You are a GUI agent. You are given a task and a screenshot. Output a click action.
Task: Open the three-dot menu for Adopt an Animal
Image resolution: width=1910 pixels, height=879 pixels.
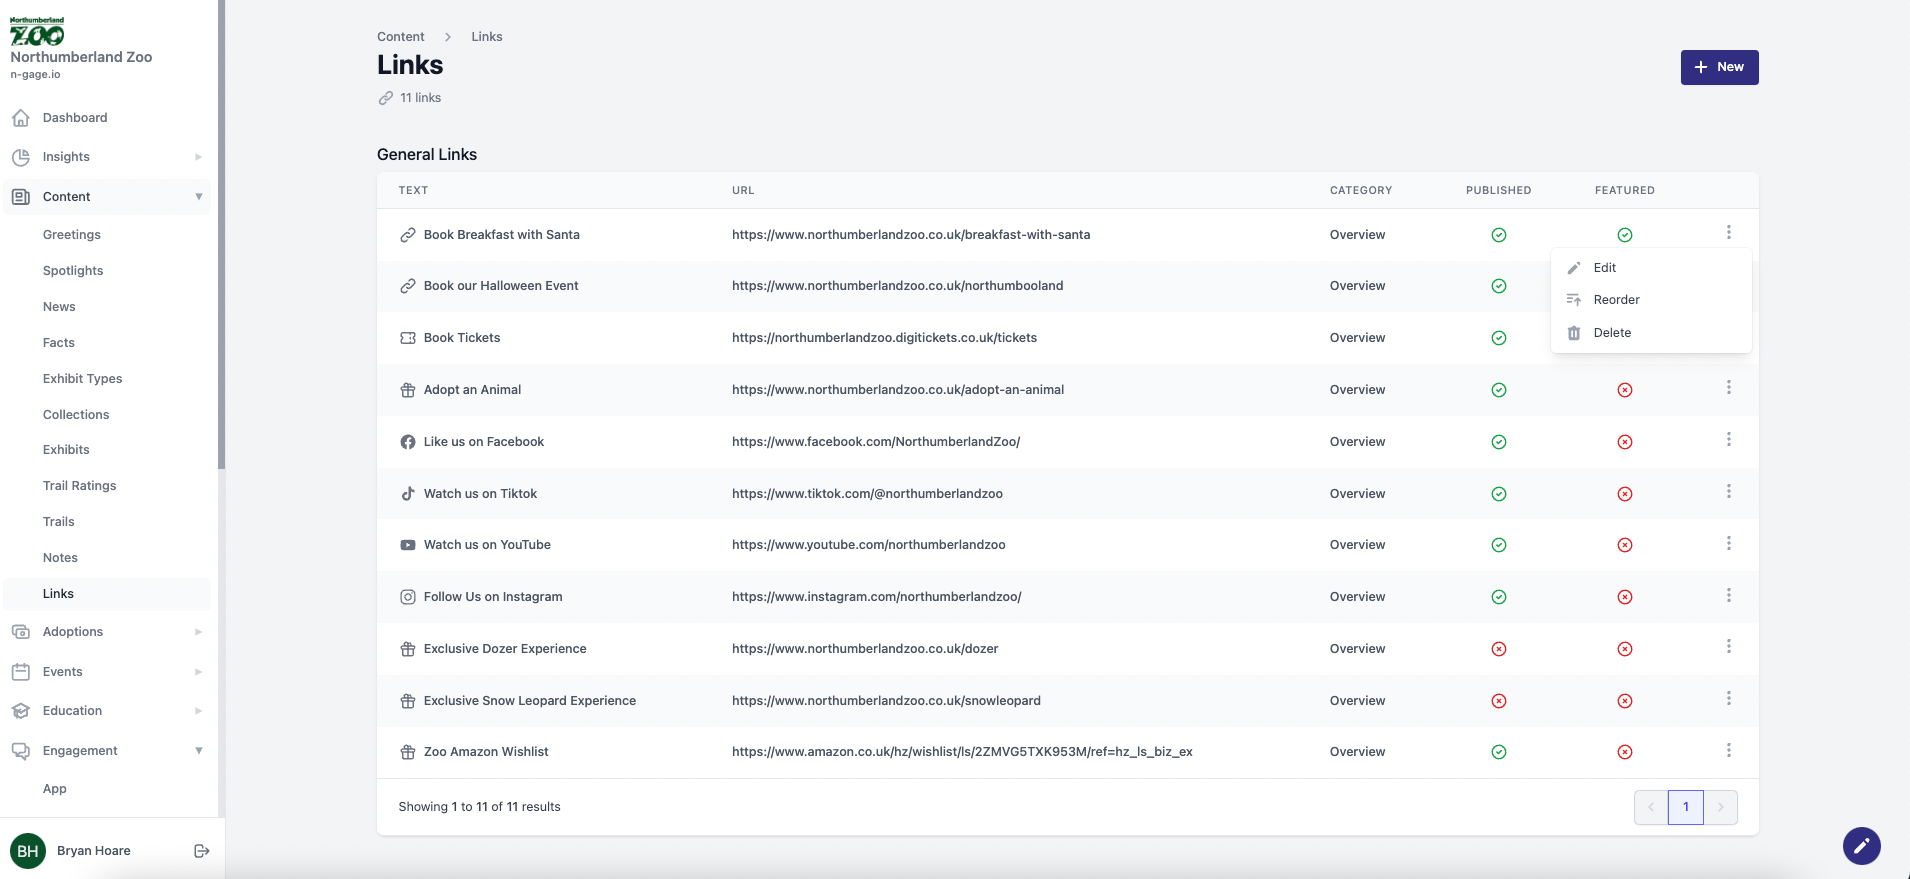click(1728, 388)
